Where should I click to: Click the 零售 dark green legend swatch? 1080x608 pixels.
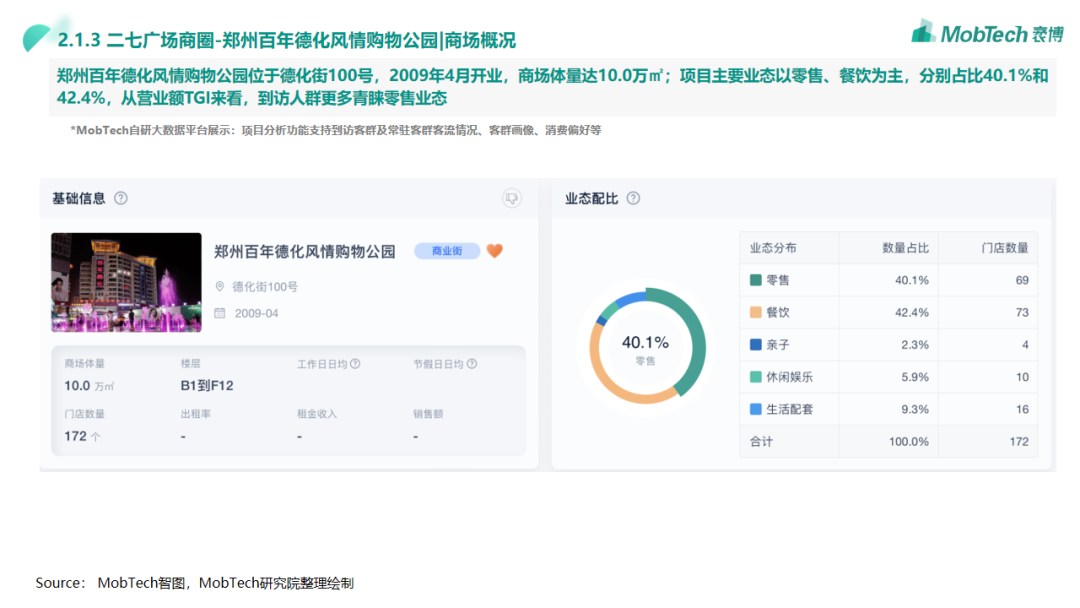(756, 280)
